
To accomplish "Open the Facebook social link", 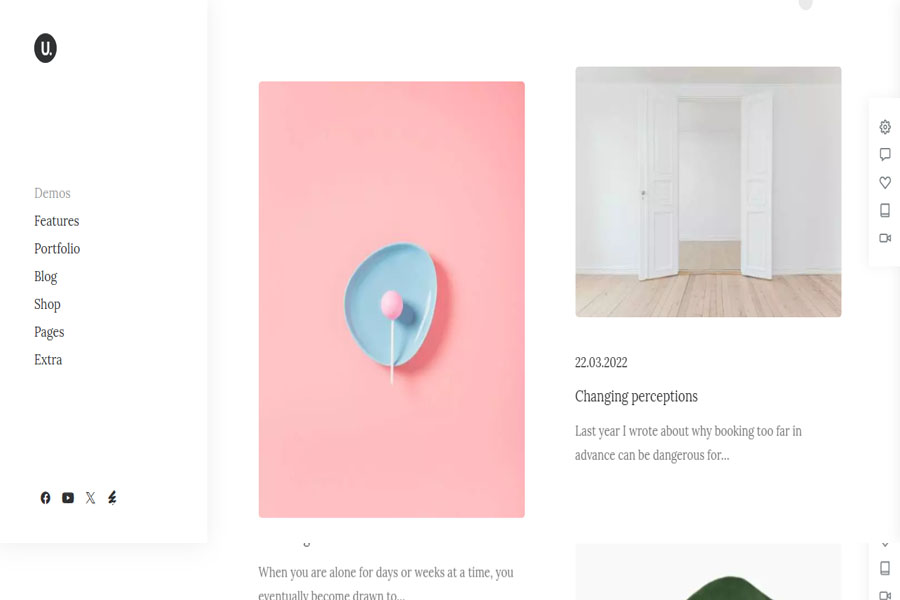I will [45, 498].
